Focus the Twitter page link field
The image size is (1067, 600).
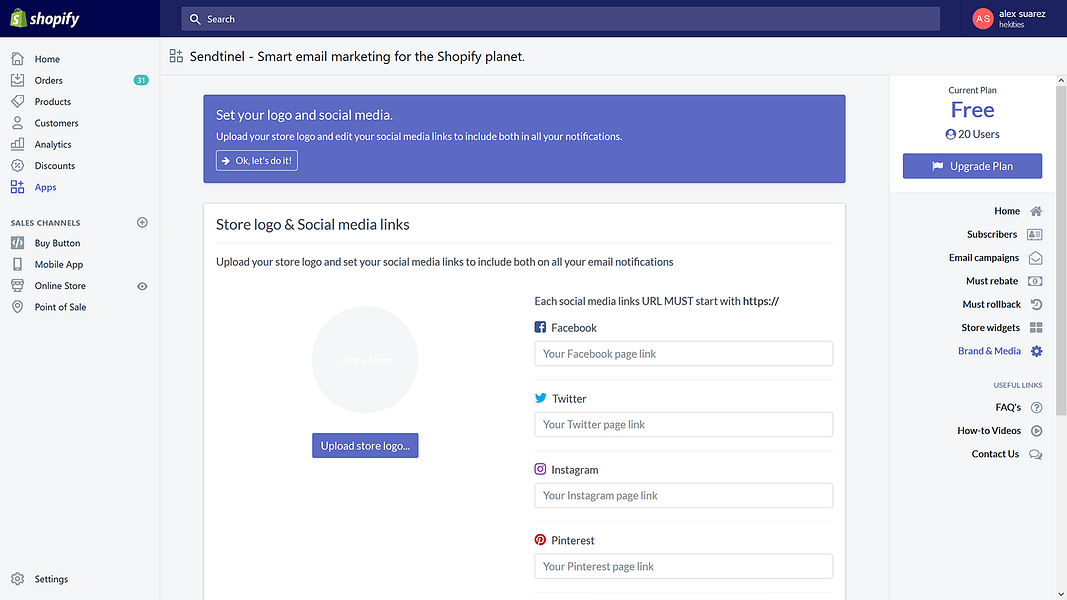pos(683,424)
